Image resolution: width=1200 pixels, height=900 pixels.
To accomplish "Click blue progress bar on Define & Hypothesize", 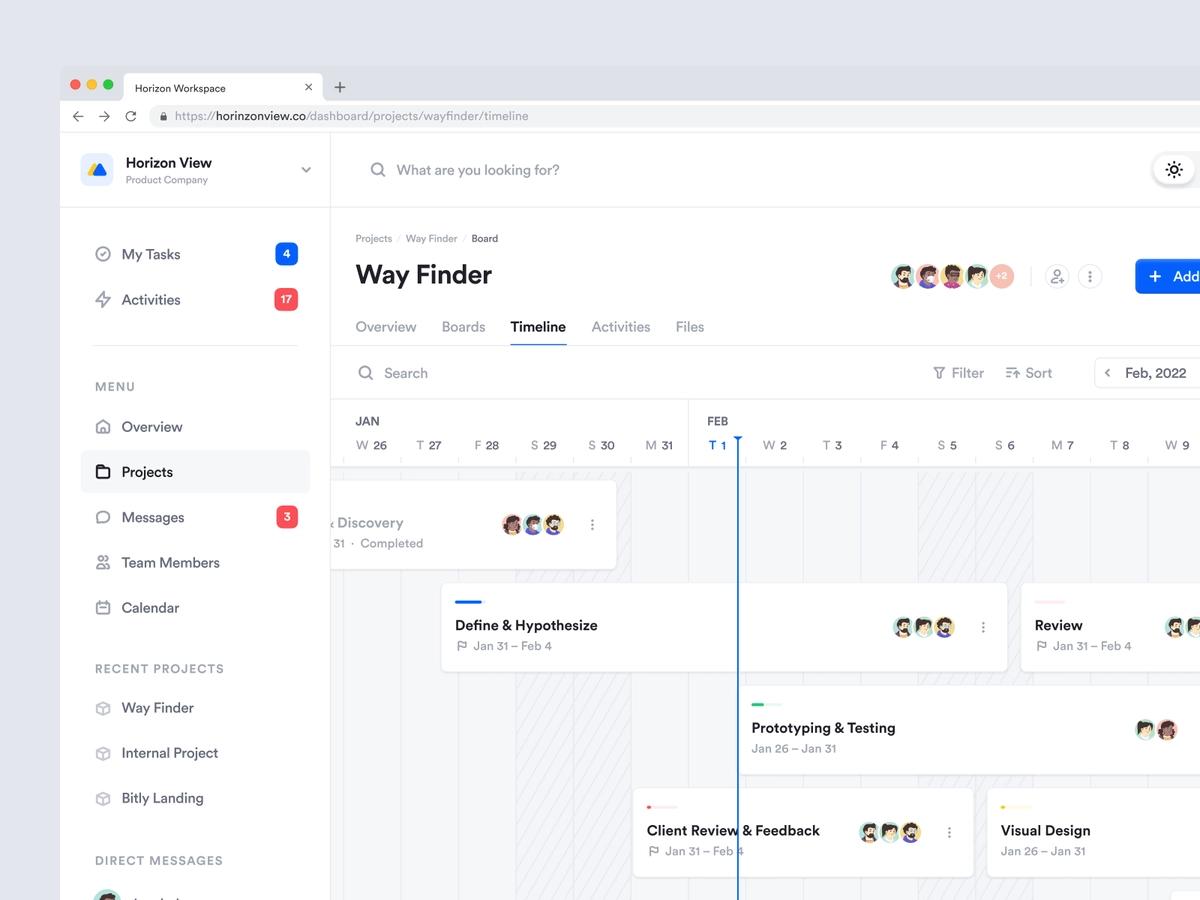I will (x=468, y=602).
